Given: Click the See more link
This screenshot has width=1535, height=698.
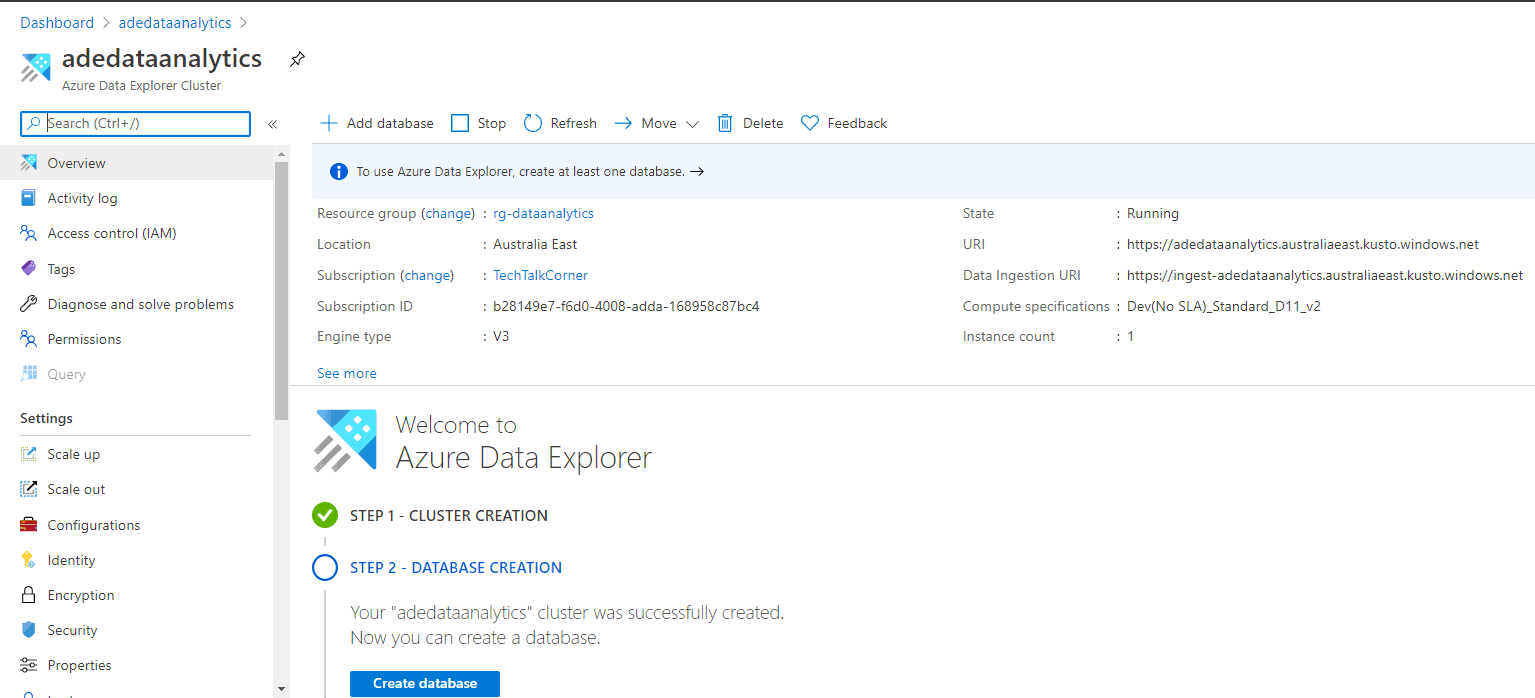Looking at the screenshot, I should click(x=347, y=373).
